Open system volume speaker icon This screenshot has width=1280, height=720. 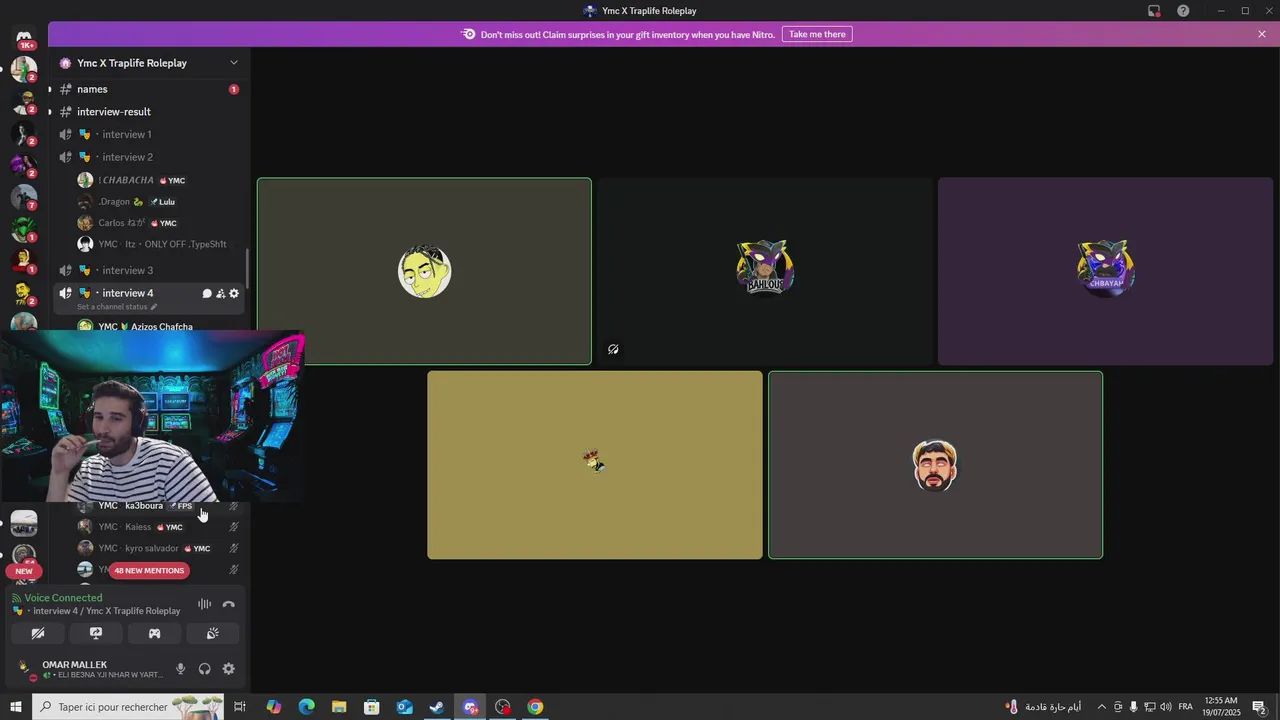tap(1166, 707)
